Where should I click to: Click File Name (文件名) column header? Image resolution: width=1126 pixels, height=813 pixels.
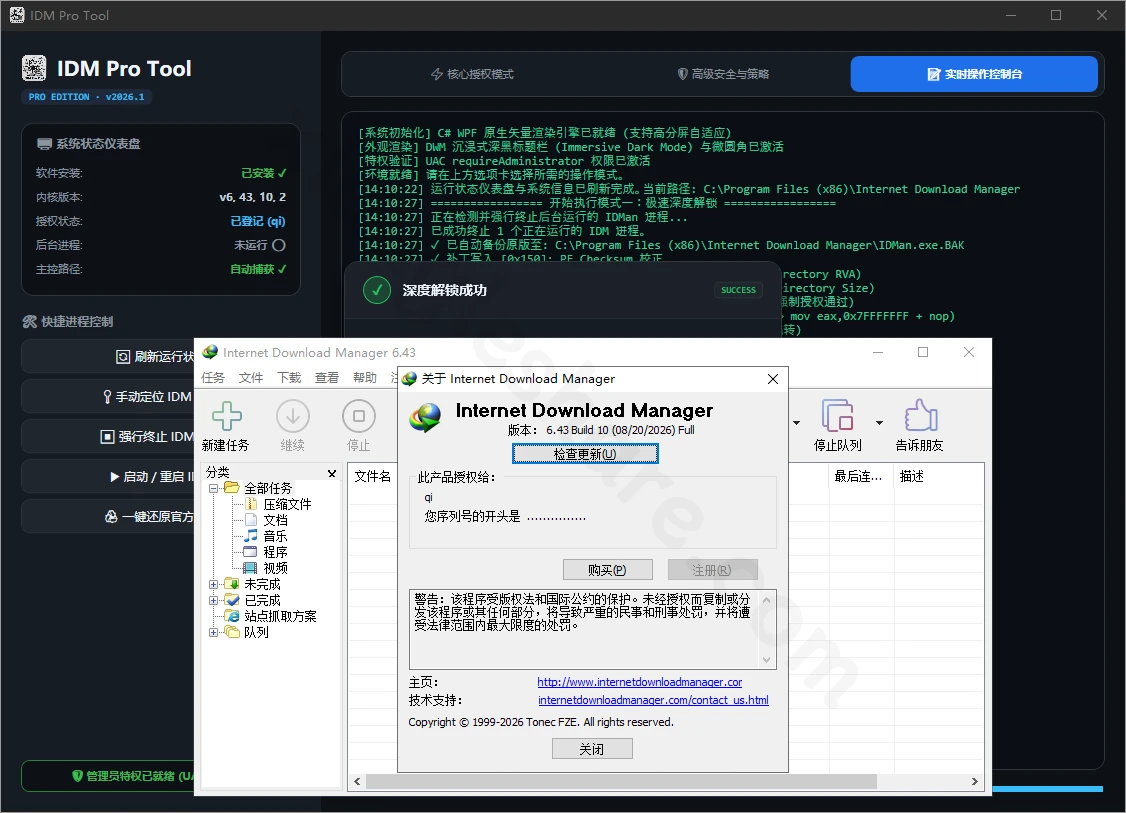click(373, 476)
